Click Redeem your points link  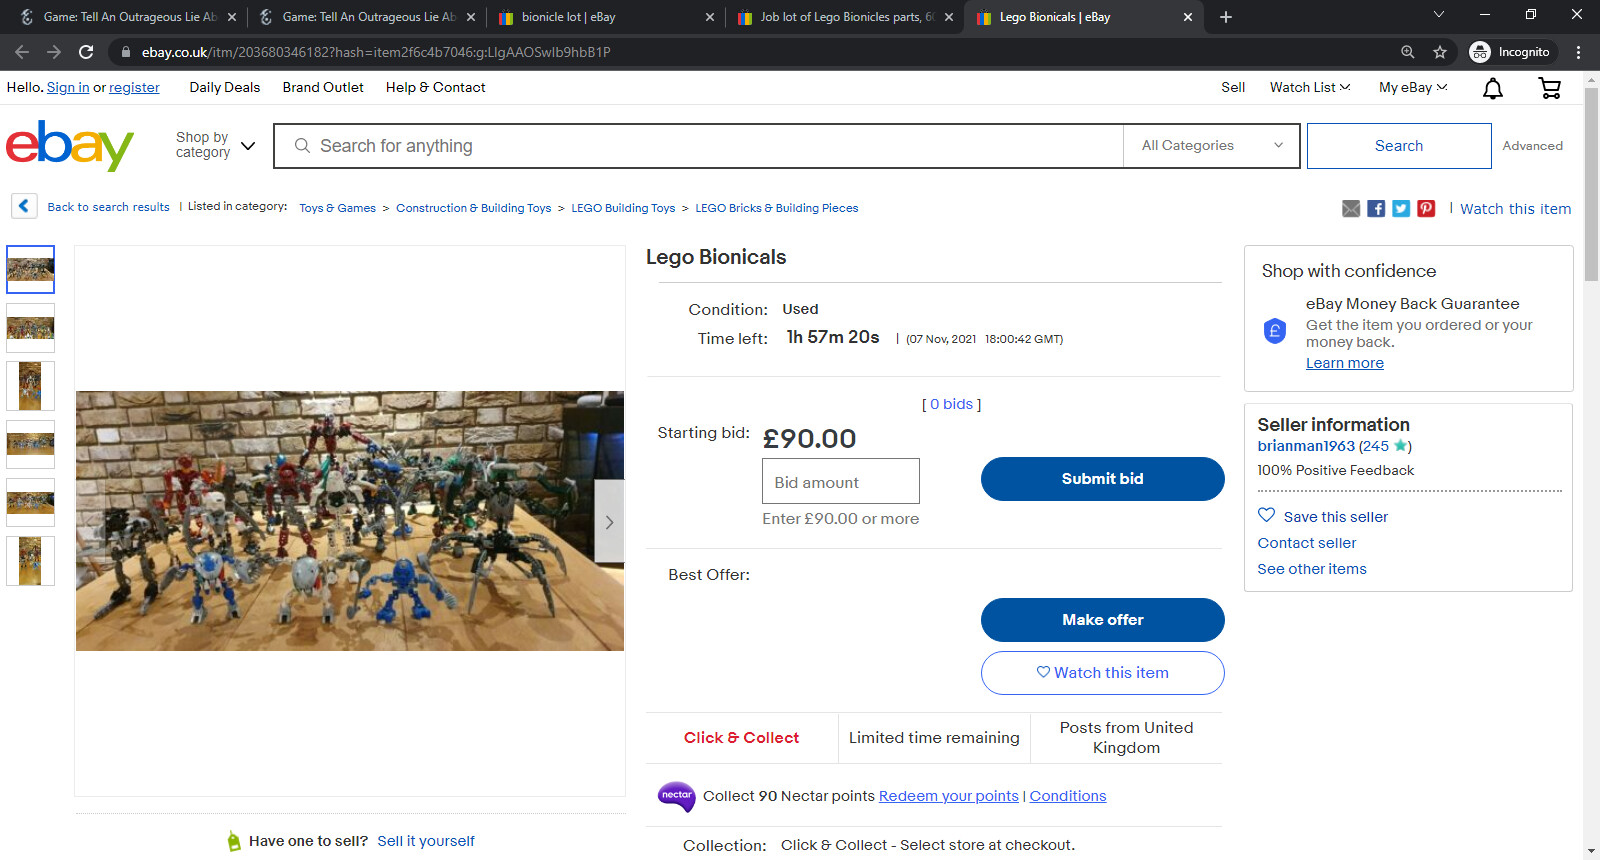949,796
